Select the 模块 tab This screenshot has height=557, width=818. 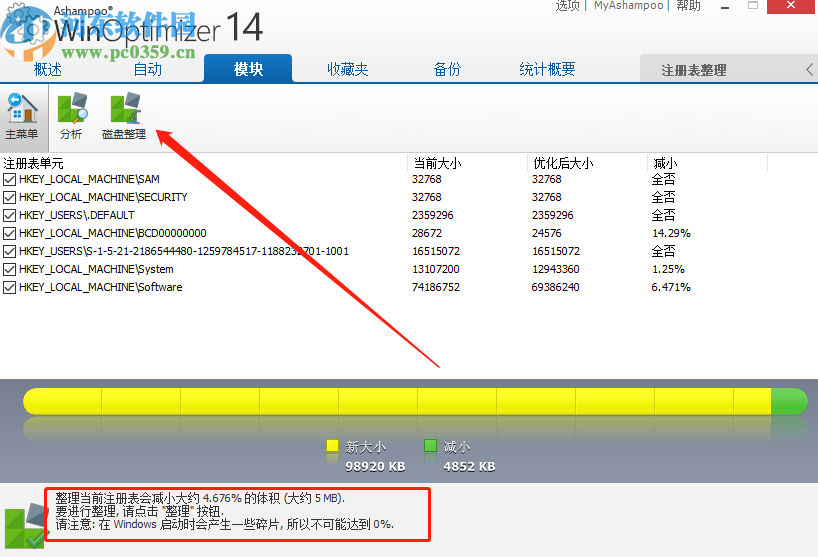click(x=248, y=68)
